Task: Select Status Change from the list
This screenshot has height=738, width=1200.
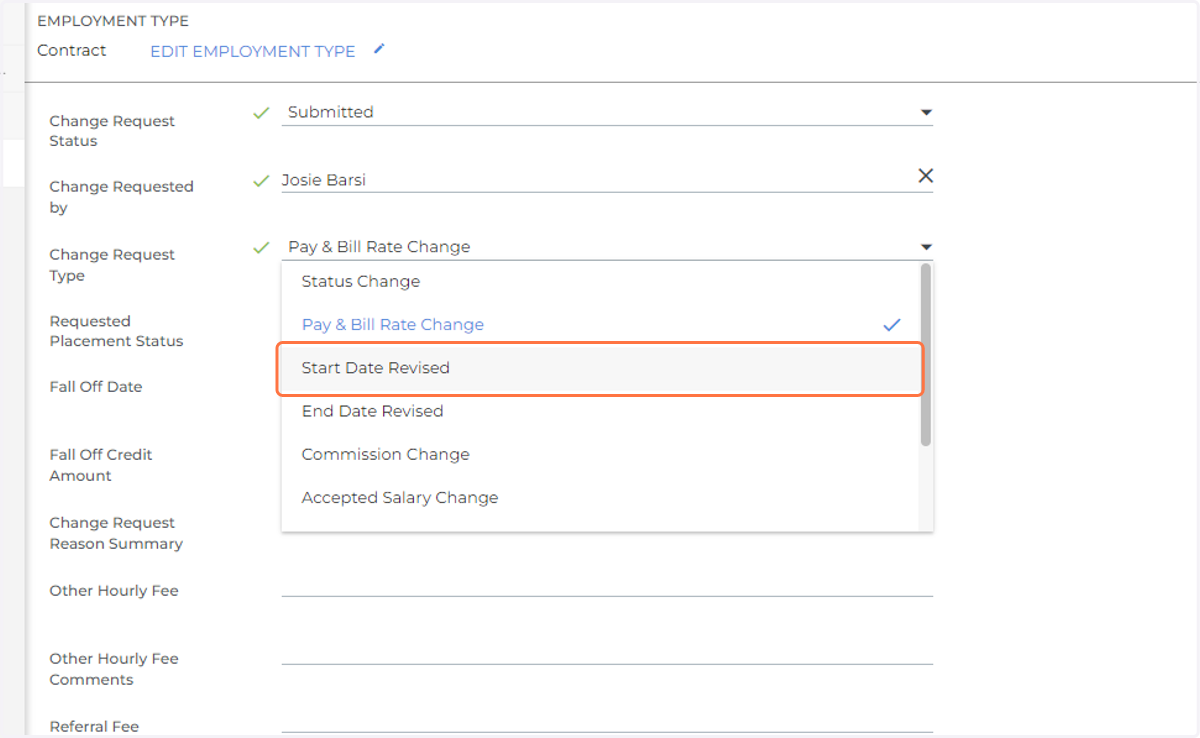Action: [x=599, y=282]
